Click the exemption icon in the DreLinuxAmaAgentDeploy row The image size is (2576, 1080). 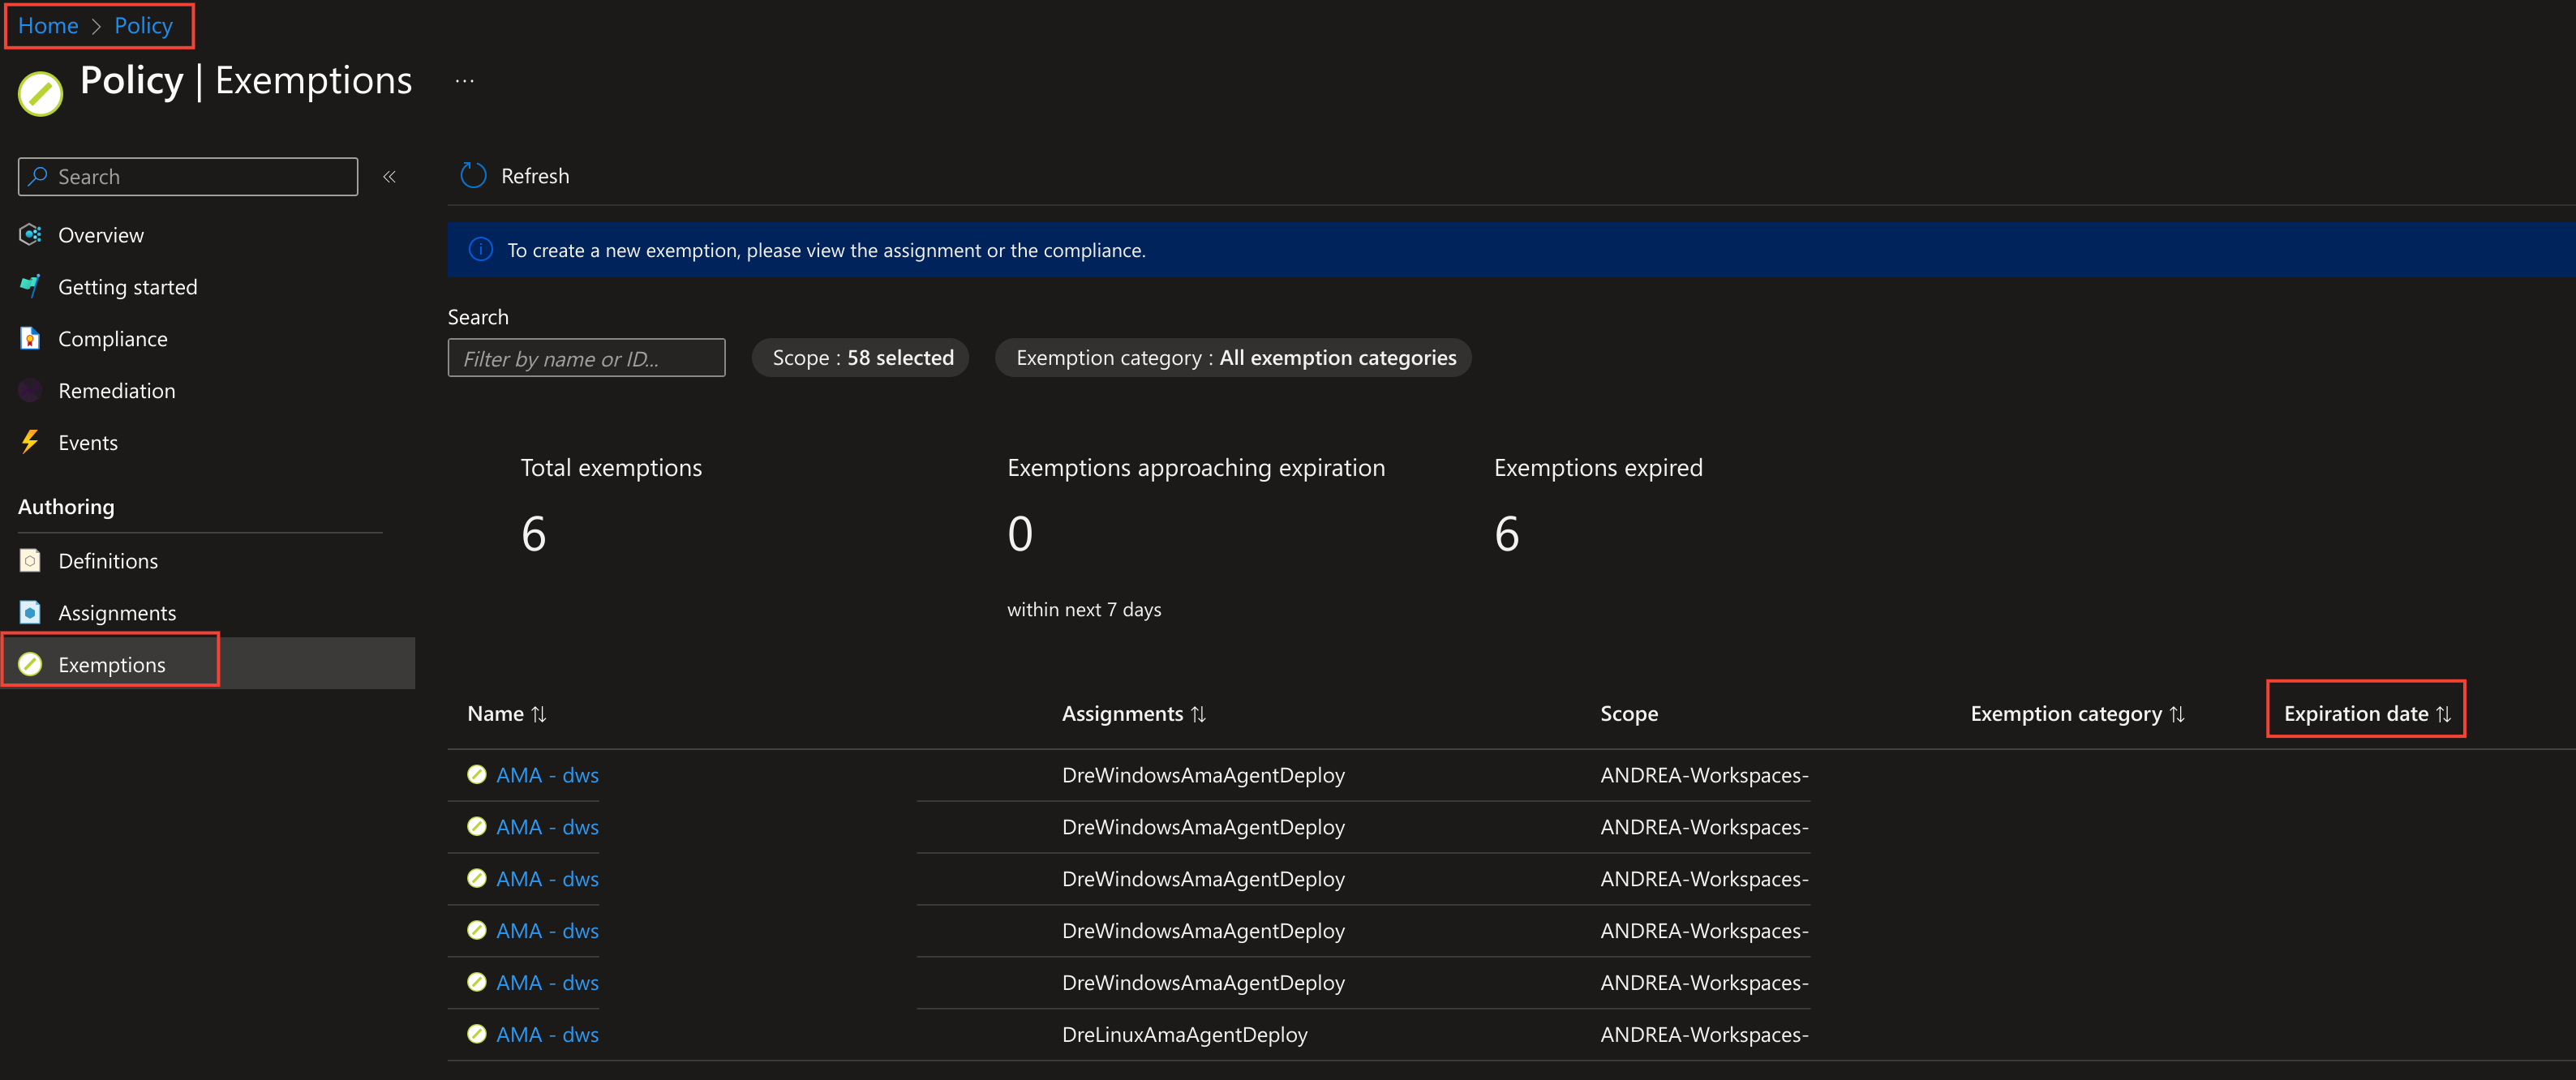click(x=477, y=1035)
